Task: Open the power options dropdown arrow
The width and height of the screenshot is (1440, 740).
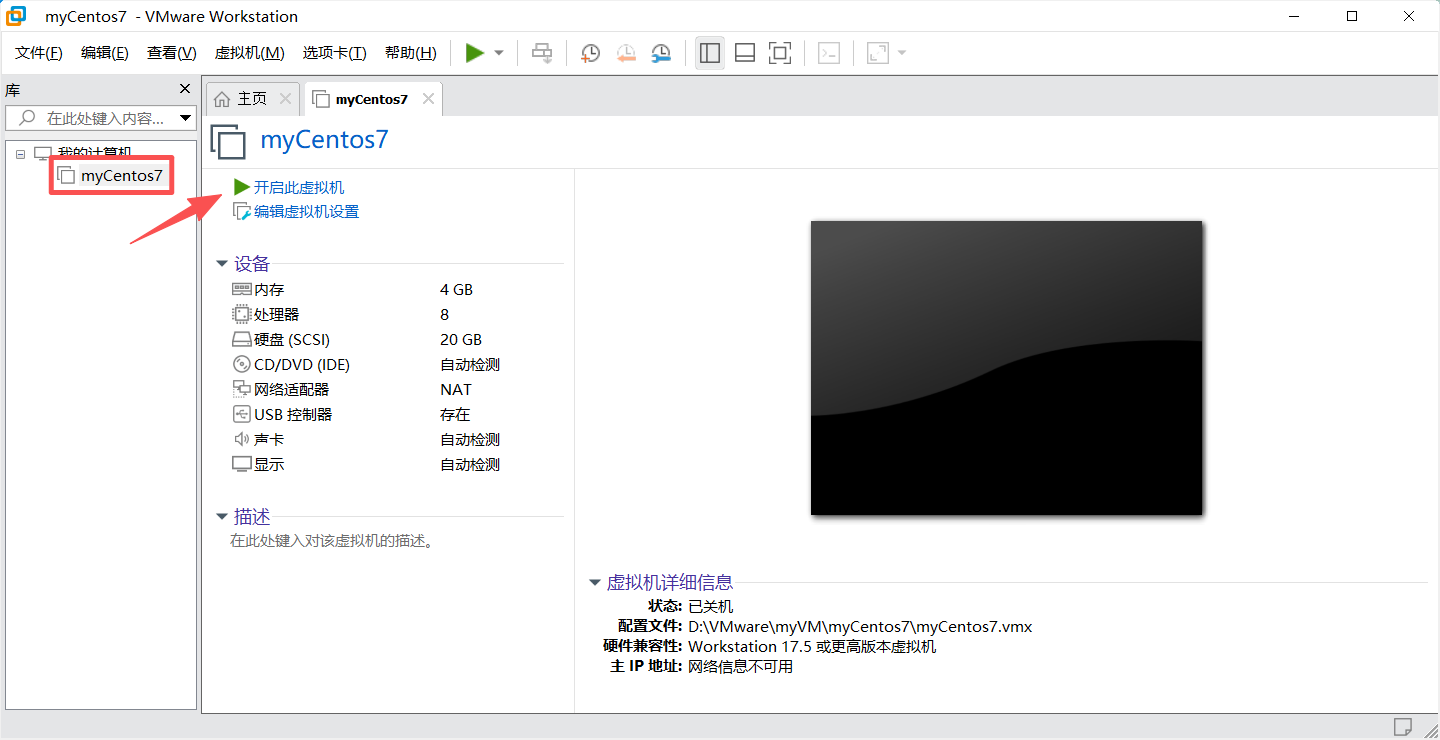Action: 499,53
